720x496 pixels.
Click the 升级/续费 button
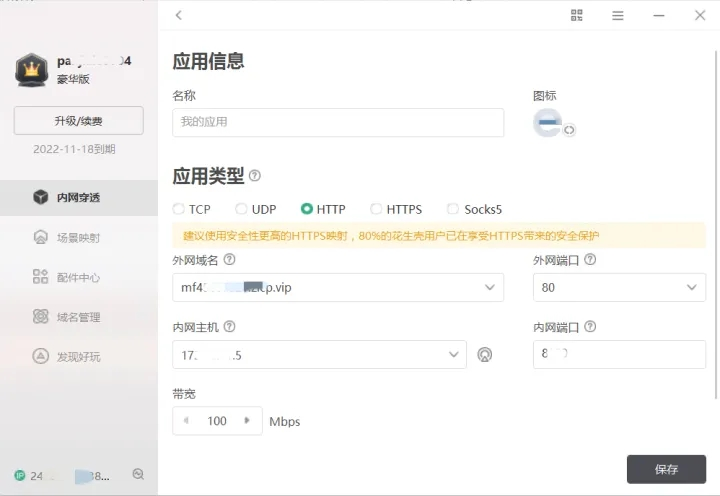[x=79, y=121]
